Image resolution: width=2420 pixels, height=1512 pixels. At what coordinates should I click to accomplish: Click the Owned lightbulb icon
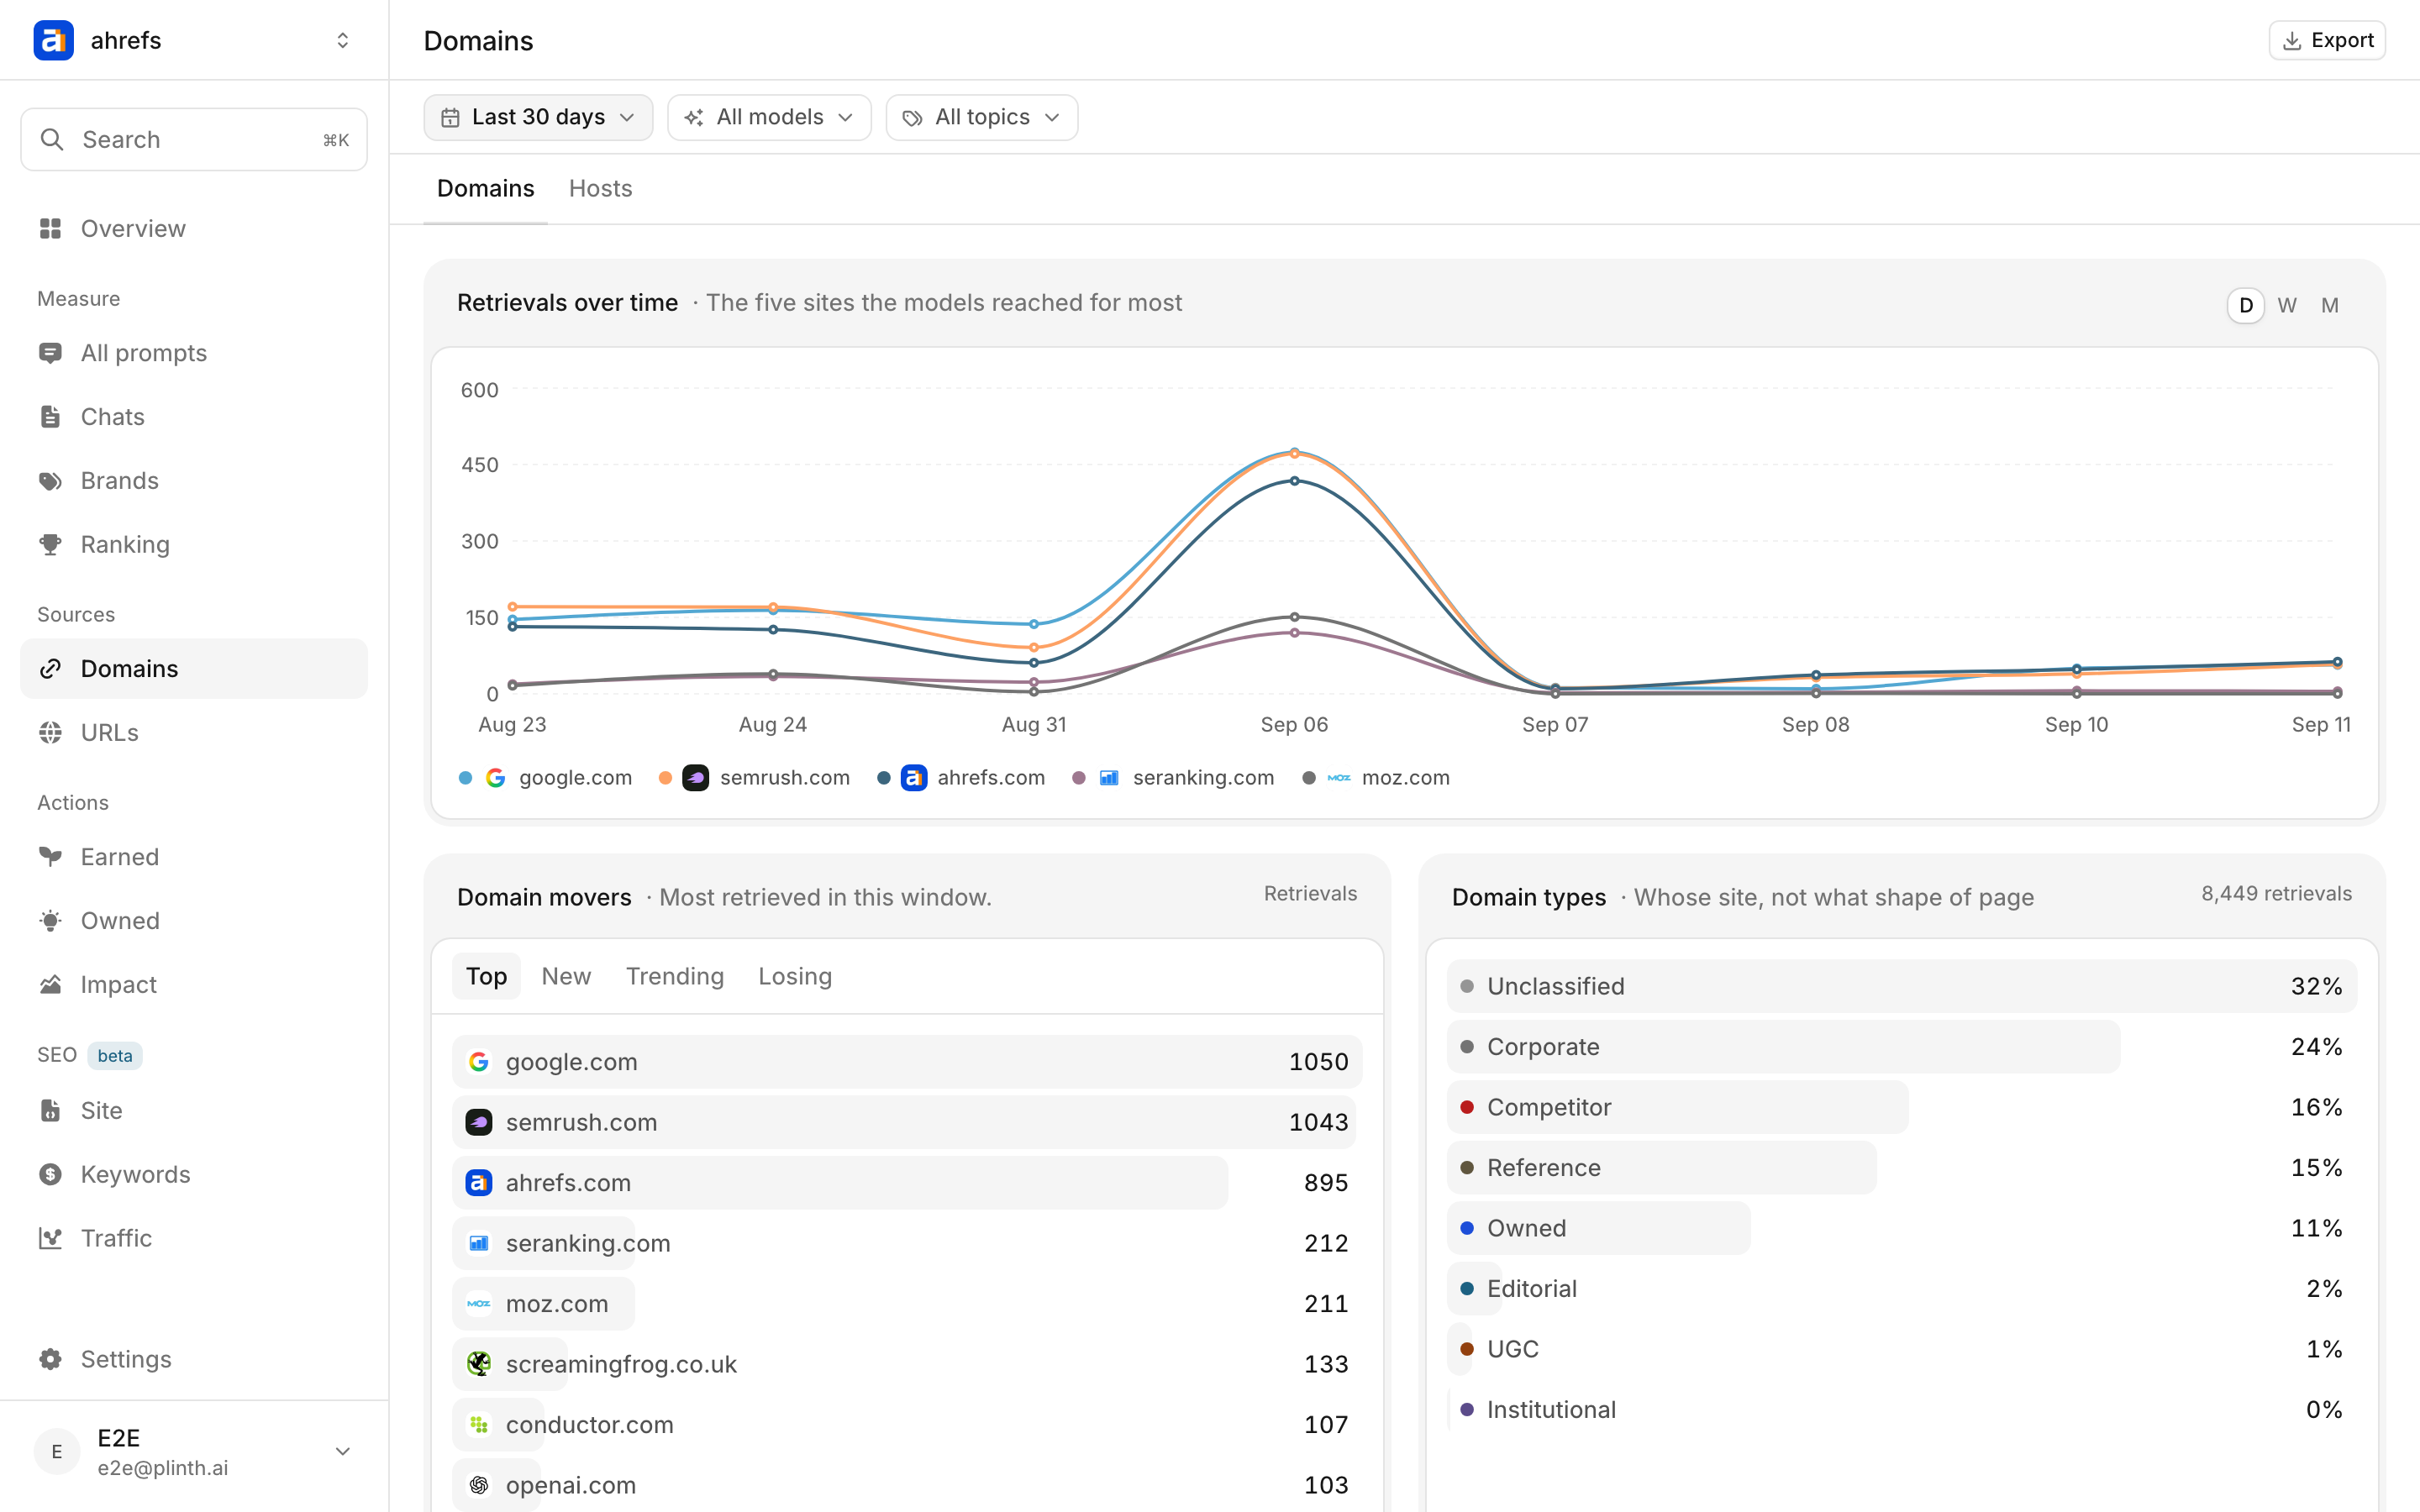[x=50, y=921]
